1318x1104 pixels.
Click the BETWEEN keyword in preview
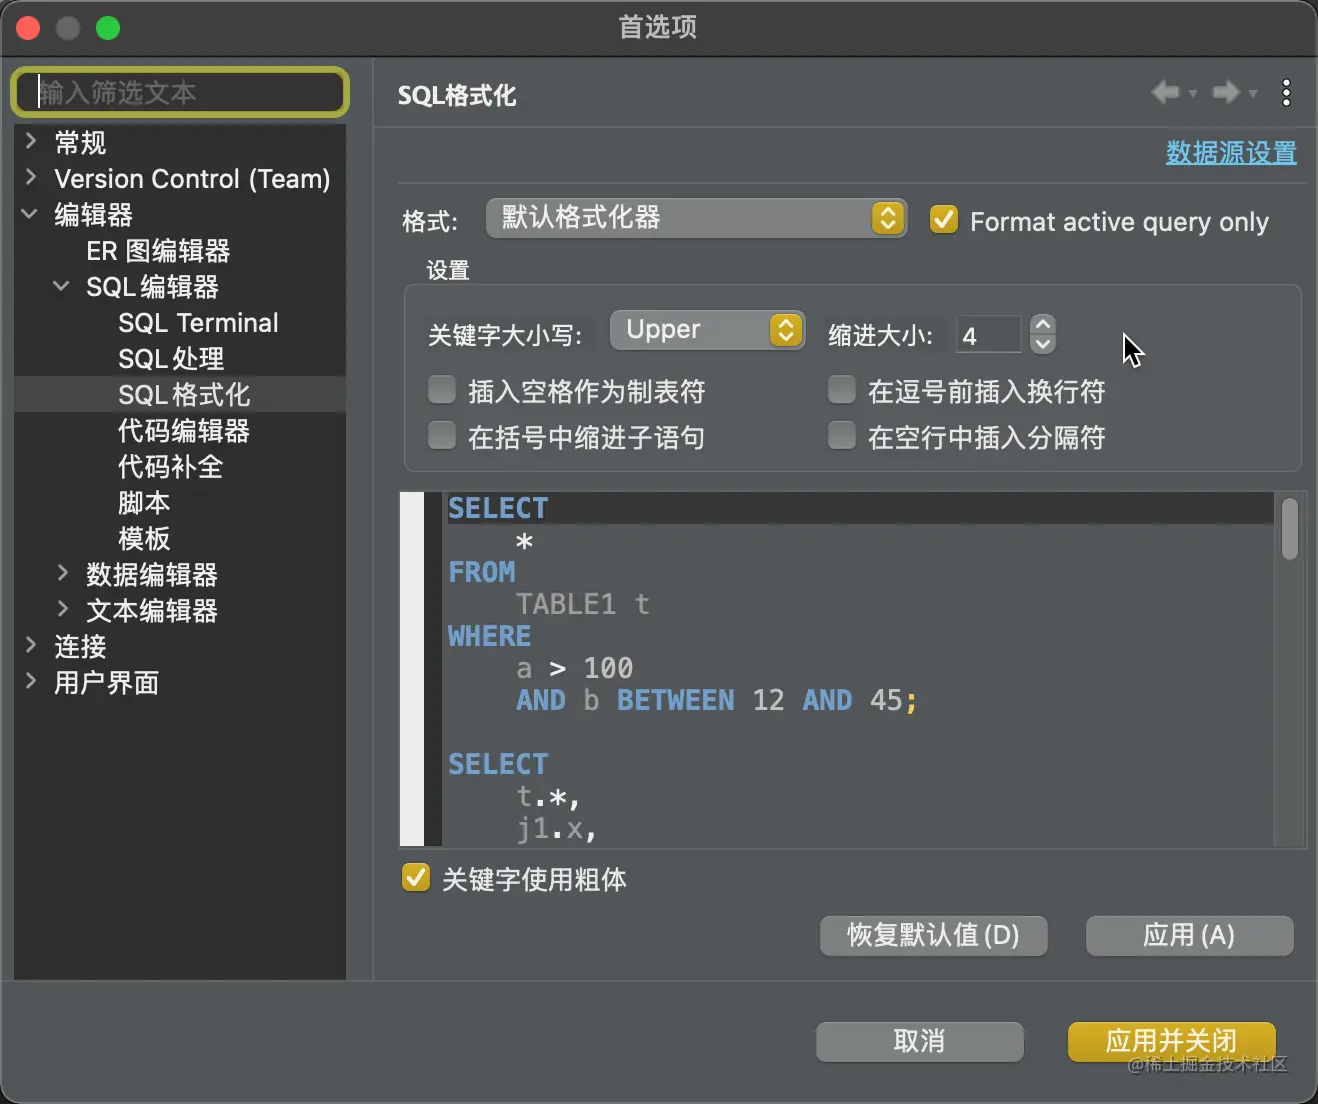(676, 700)
